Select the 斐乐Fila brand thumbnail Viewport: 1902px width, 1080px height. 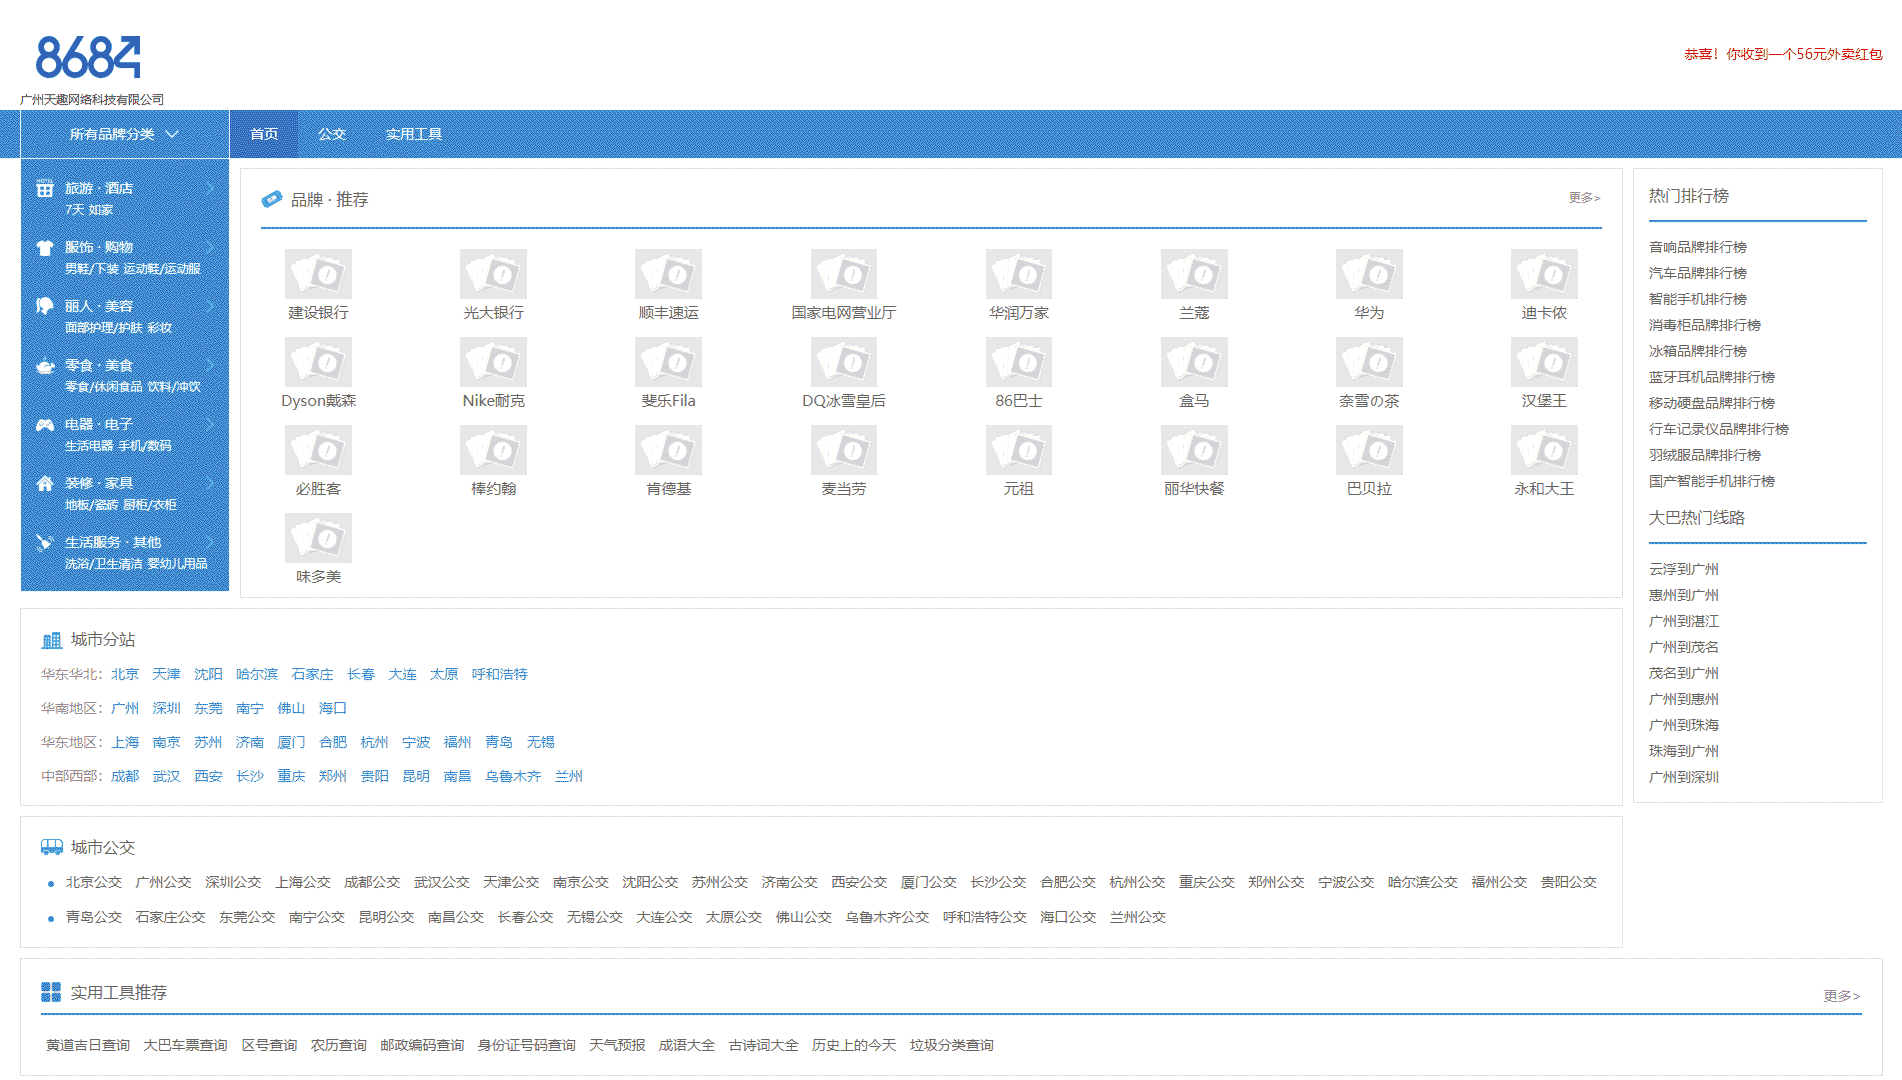(x=668, y=362)
